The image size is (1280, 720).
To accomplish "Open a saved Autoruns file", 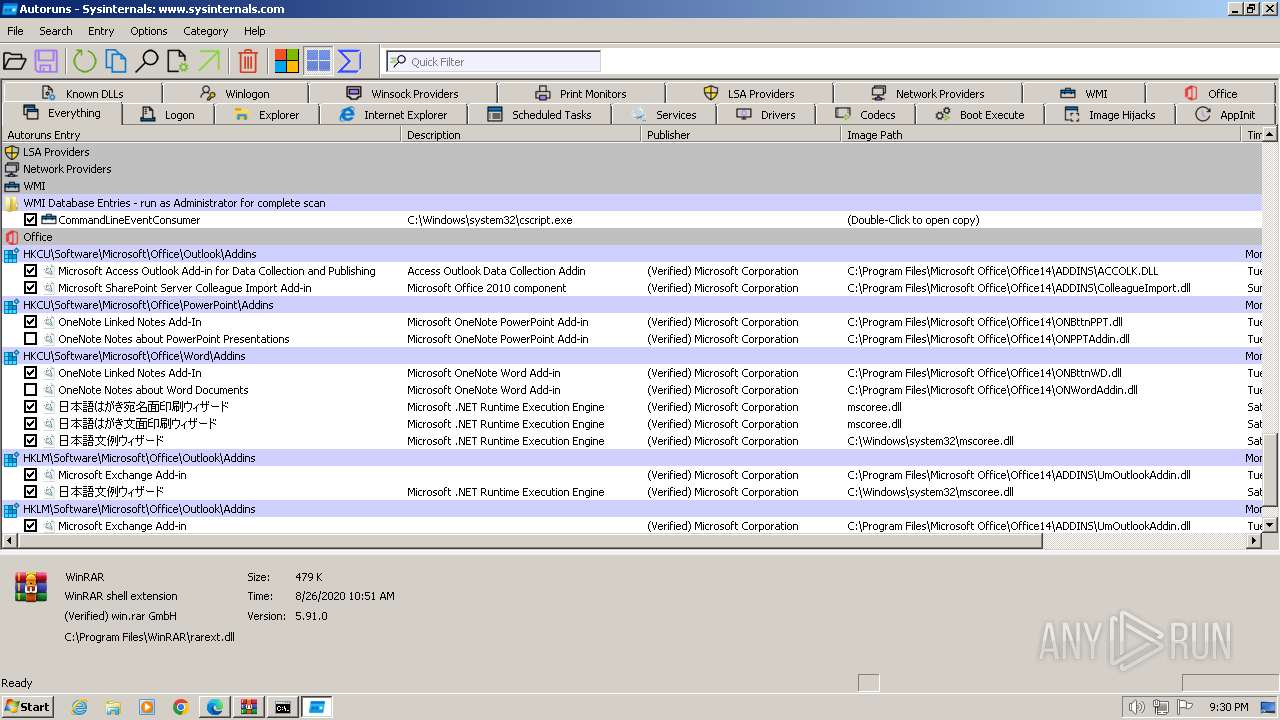I will click(15, 61).
